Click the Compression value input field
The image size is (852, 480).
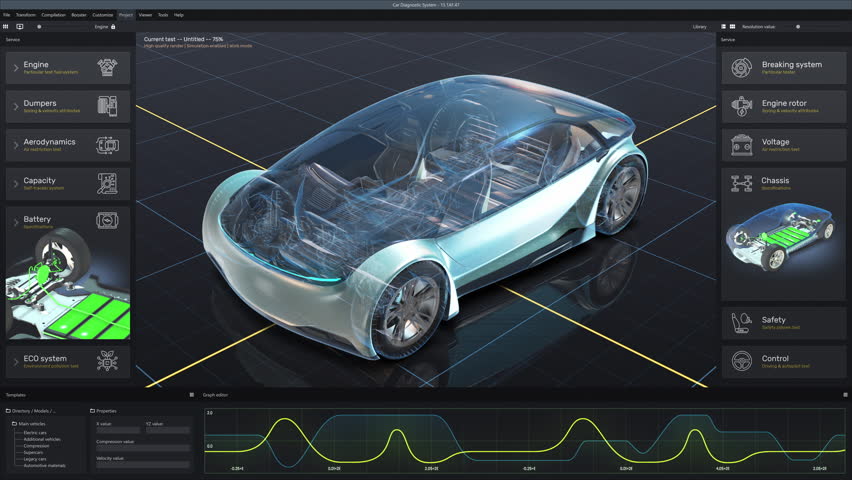(142, 448)
